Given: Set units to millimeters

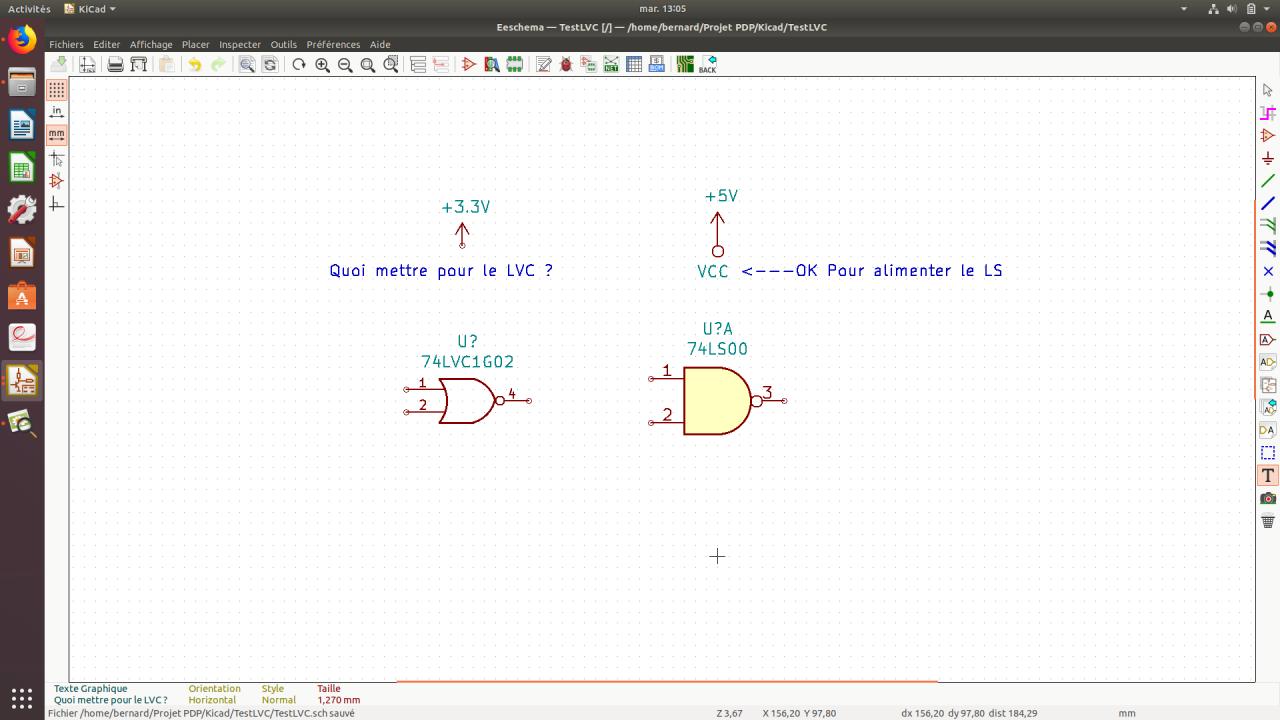Looking at the screenshot, I should [57, 135].
